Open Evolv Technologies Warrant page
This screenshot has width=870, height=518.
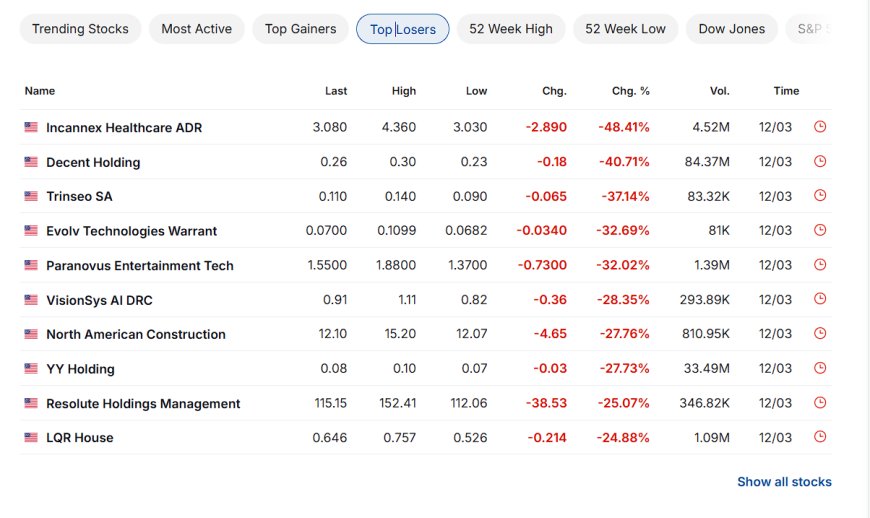pyautogui.click(x=131, y=231)
